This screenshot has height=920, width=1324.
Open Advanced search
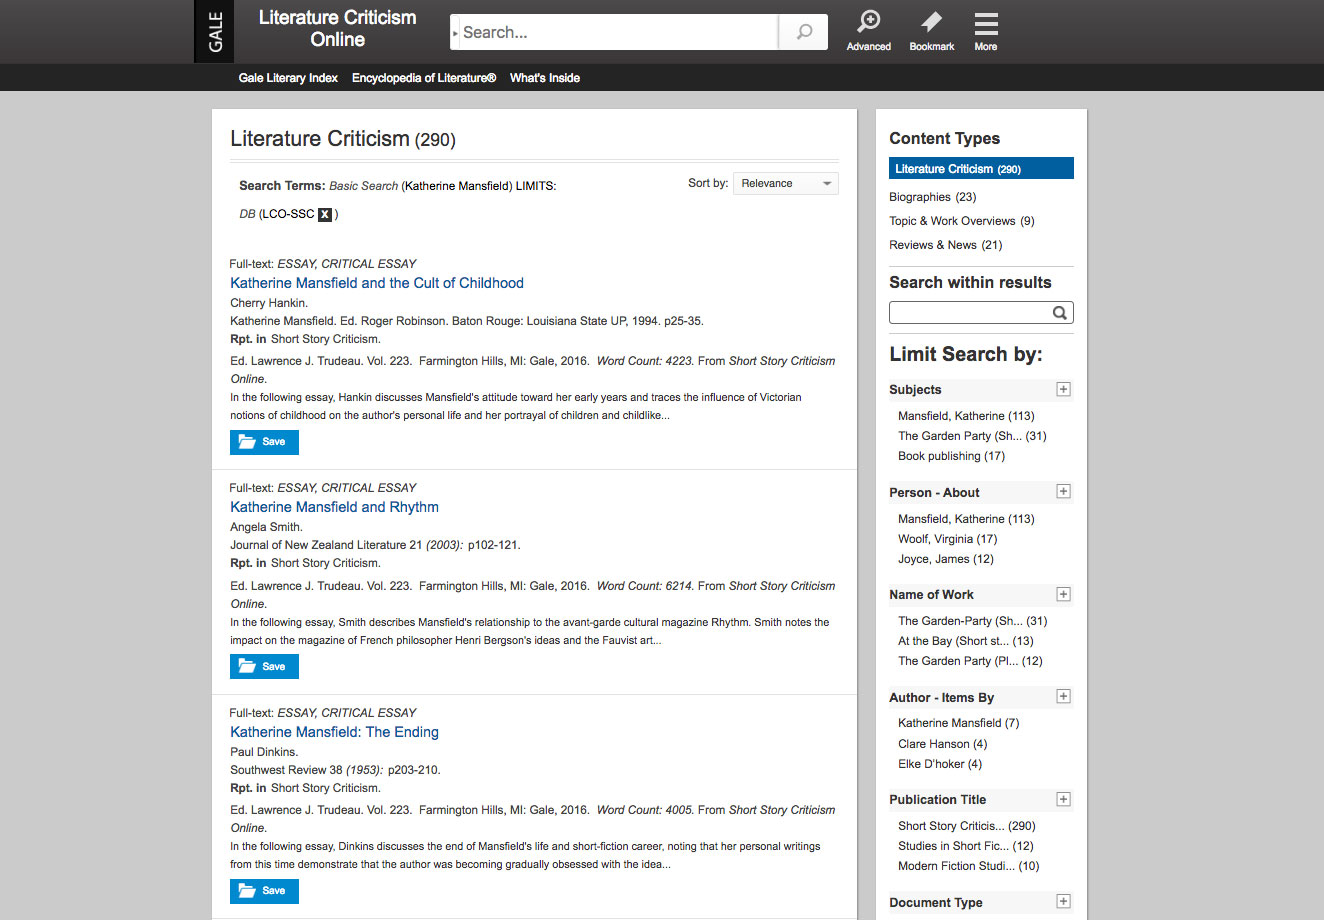[x=868, y=31]
